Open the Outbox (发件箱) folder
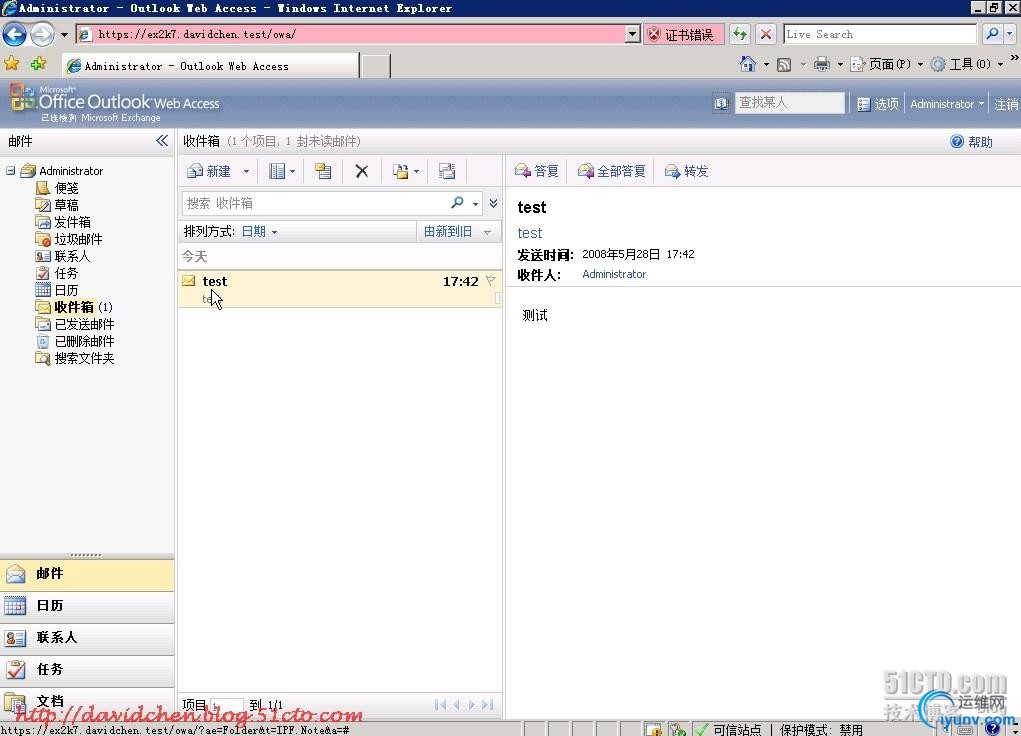The height and width of the screenshot is (736, 1021). tap(63, 221)
